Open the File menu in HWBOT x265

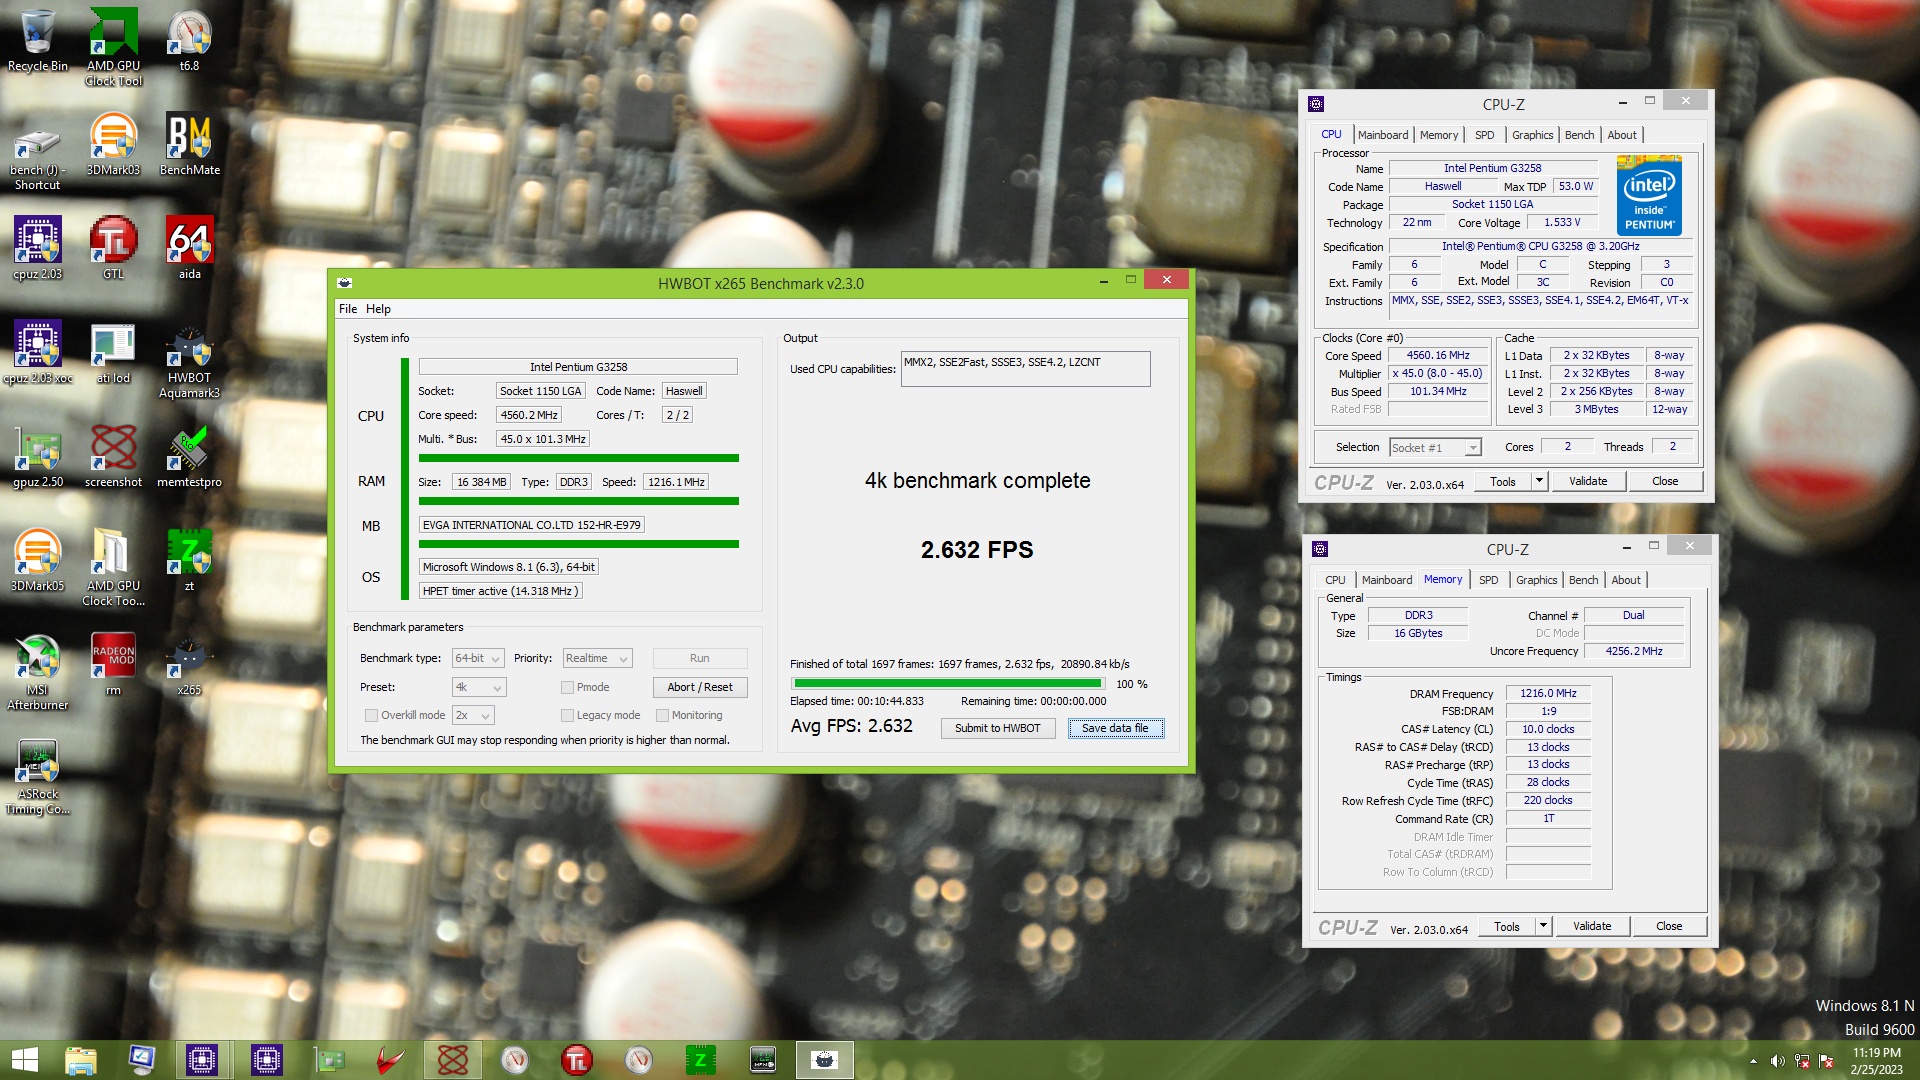(x=347, y=309)
